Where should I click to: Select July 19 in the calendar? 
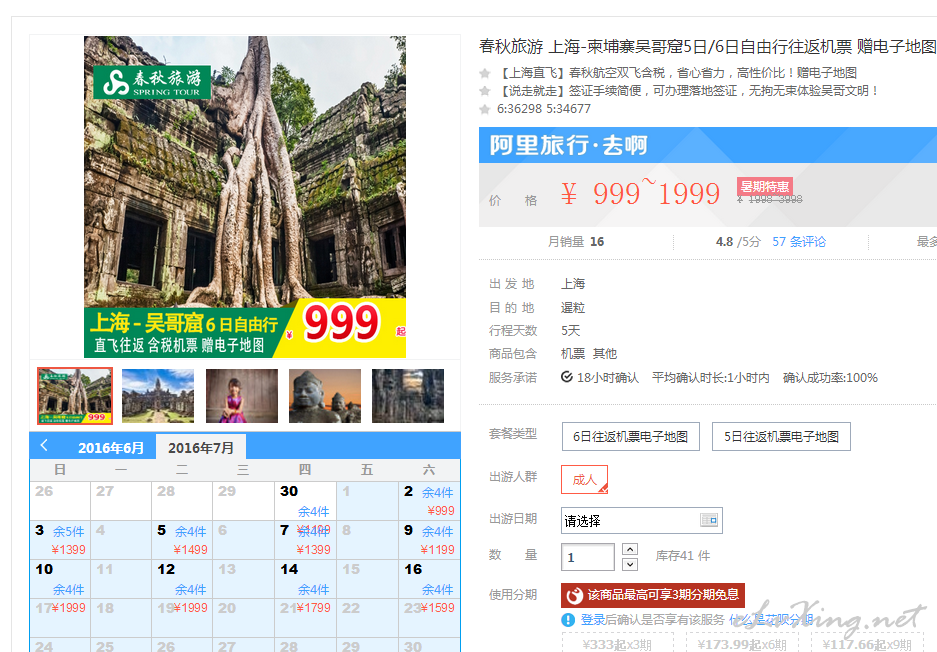[182, 617]
